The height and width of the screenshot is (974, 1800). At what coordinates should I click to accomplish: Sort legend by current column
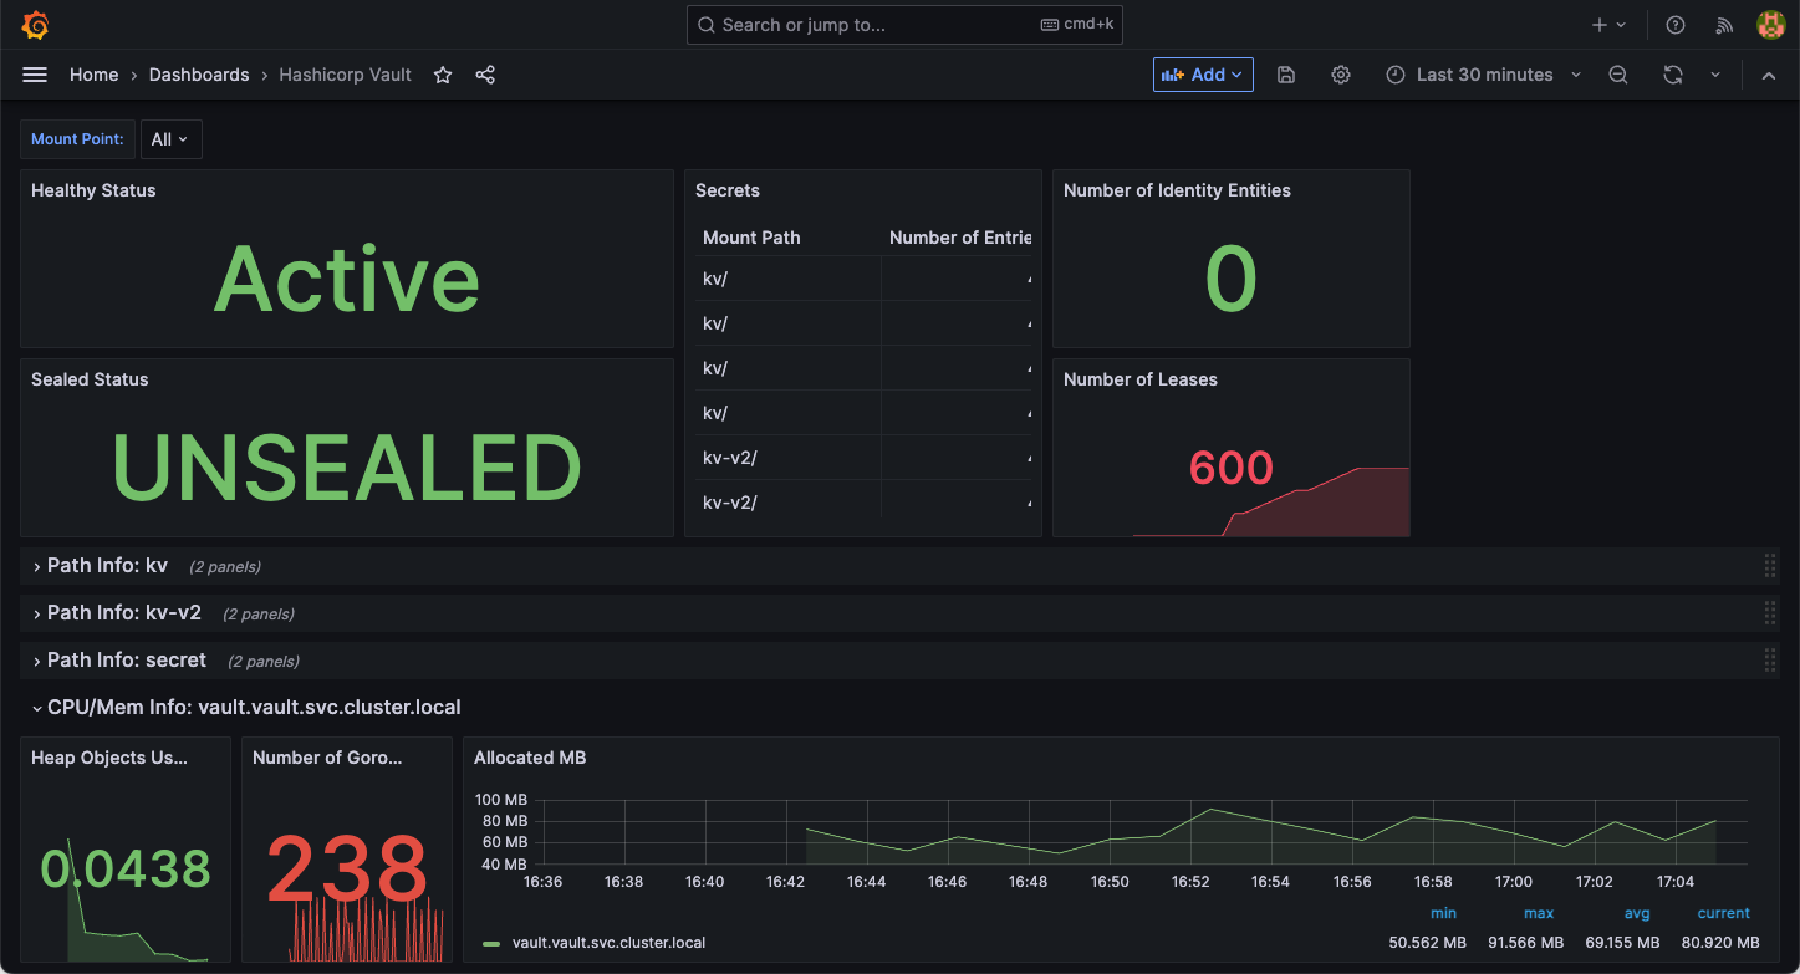click(x=1723, y=913)
